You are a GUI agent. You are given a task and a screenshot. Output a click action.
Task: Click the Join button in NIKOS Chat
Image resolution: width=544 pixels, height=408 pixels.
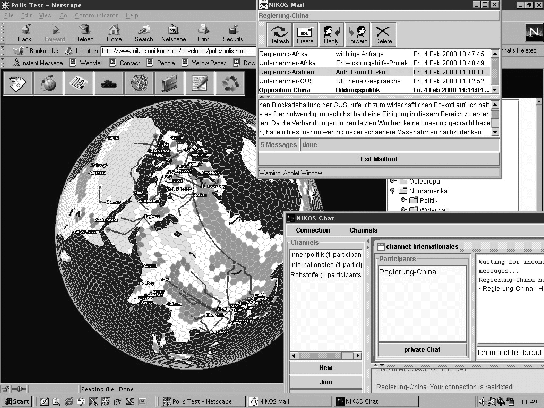coord(325,382)
